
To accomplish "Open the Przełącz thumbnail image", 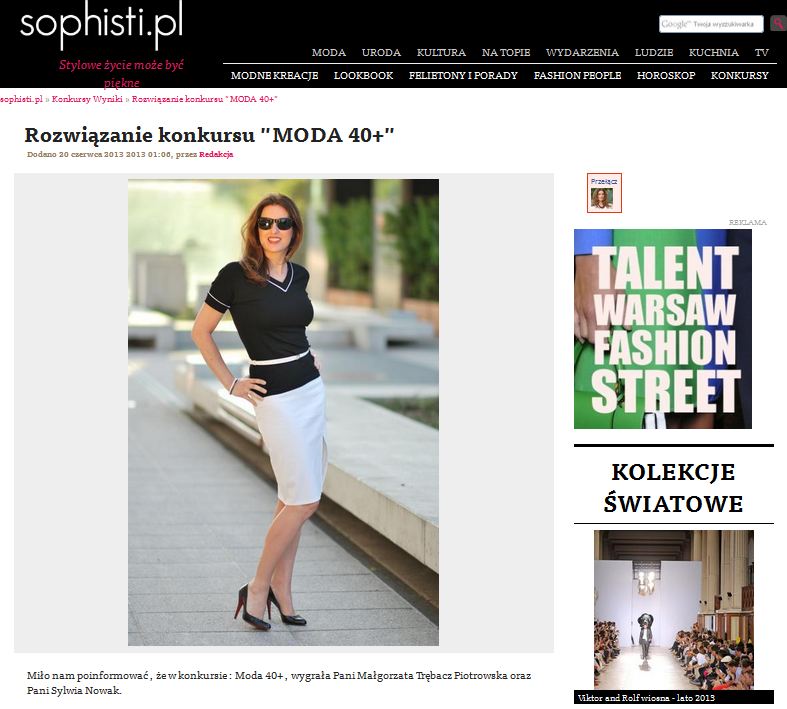I will (604, 193).
